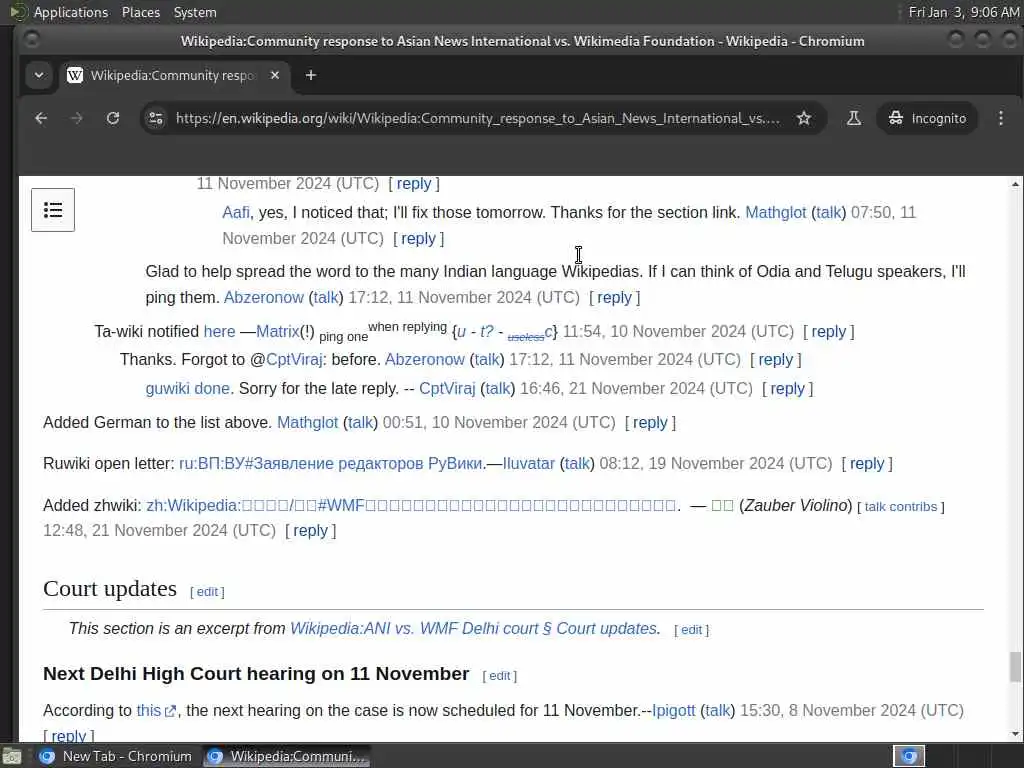
Task: Switch to Wikipedia:Communi... taskbar window
Action: [286, 756]
